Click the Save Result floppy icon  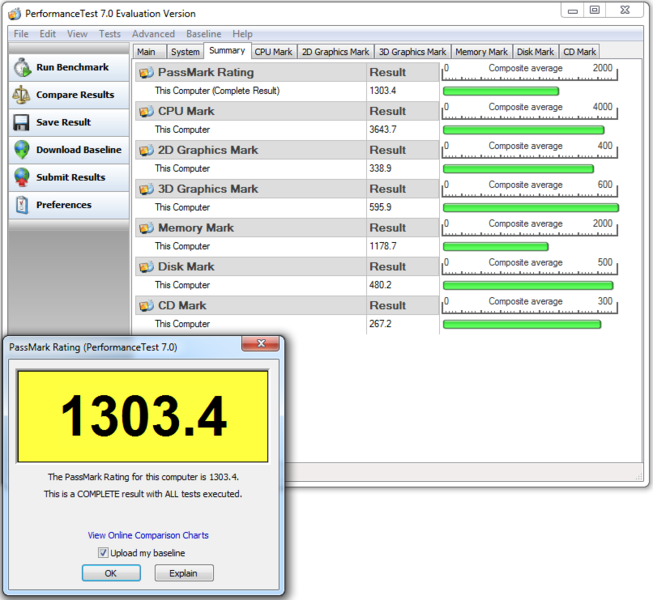pyautogui.click(x=21, y=123)
